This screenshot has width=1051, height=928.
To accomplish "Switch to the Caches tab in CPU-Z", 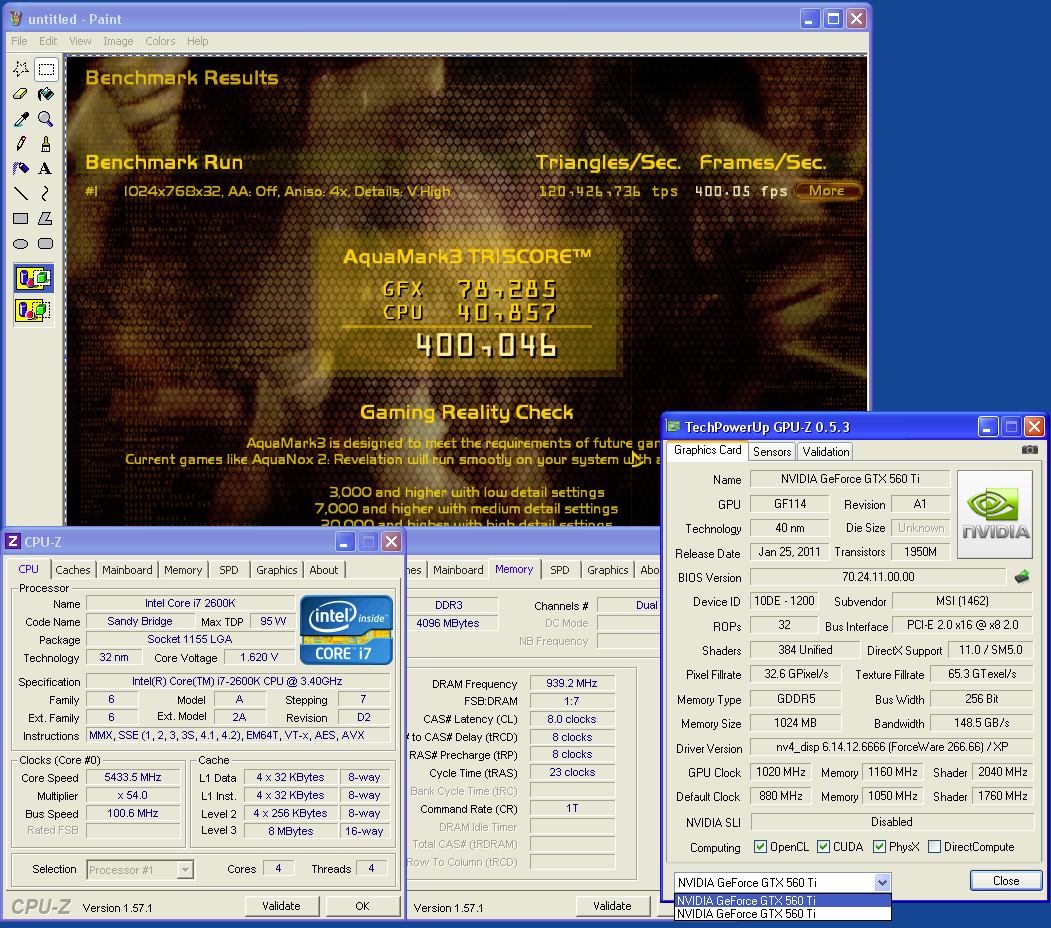I will tap(72, 570).
